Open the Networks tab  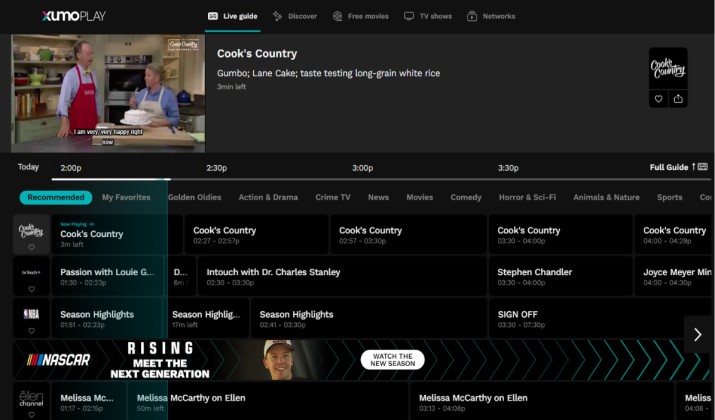[x=491, y=16]
